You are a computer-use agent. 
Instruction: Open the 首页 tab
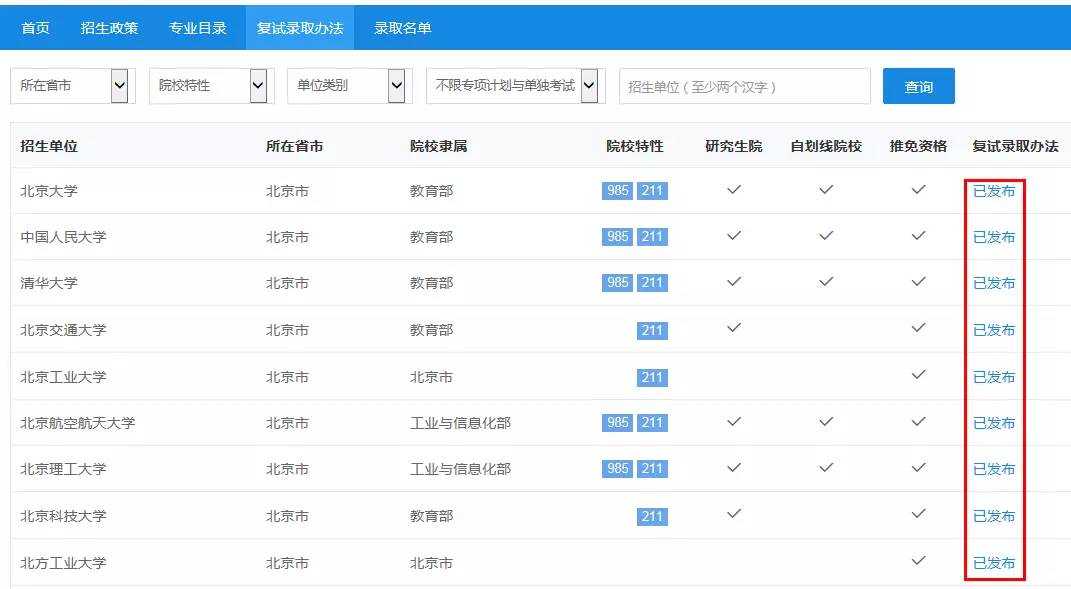click(36, 28)
